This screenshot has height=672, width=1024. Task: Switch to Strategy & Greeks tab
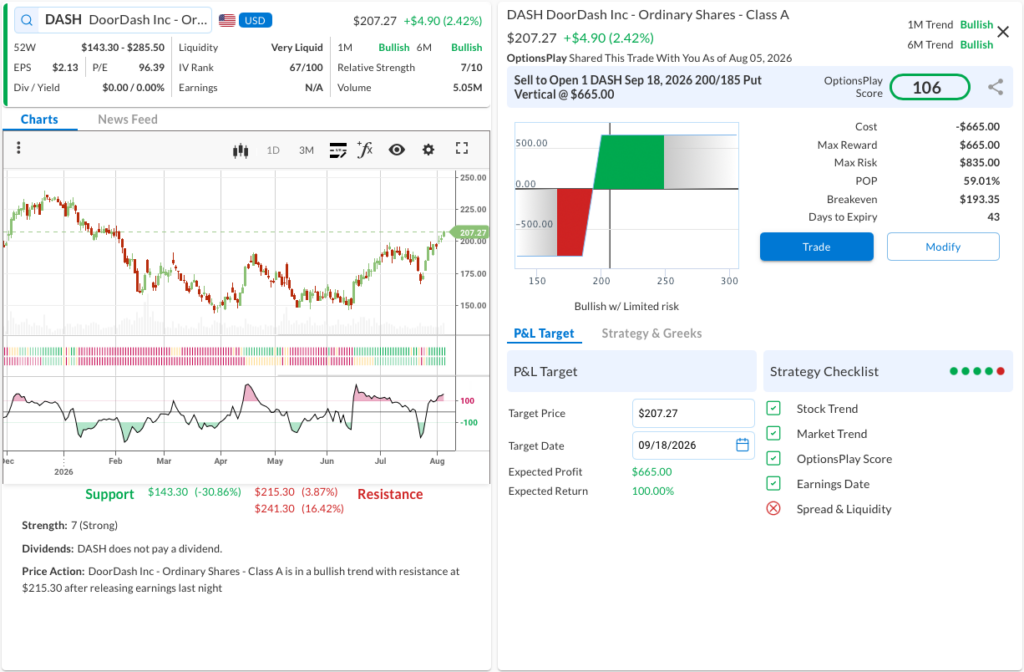coord(652,333)
